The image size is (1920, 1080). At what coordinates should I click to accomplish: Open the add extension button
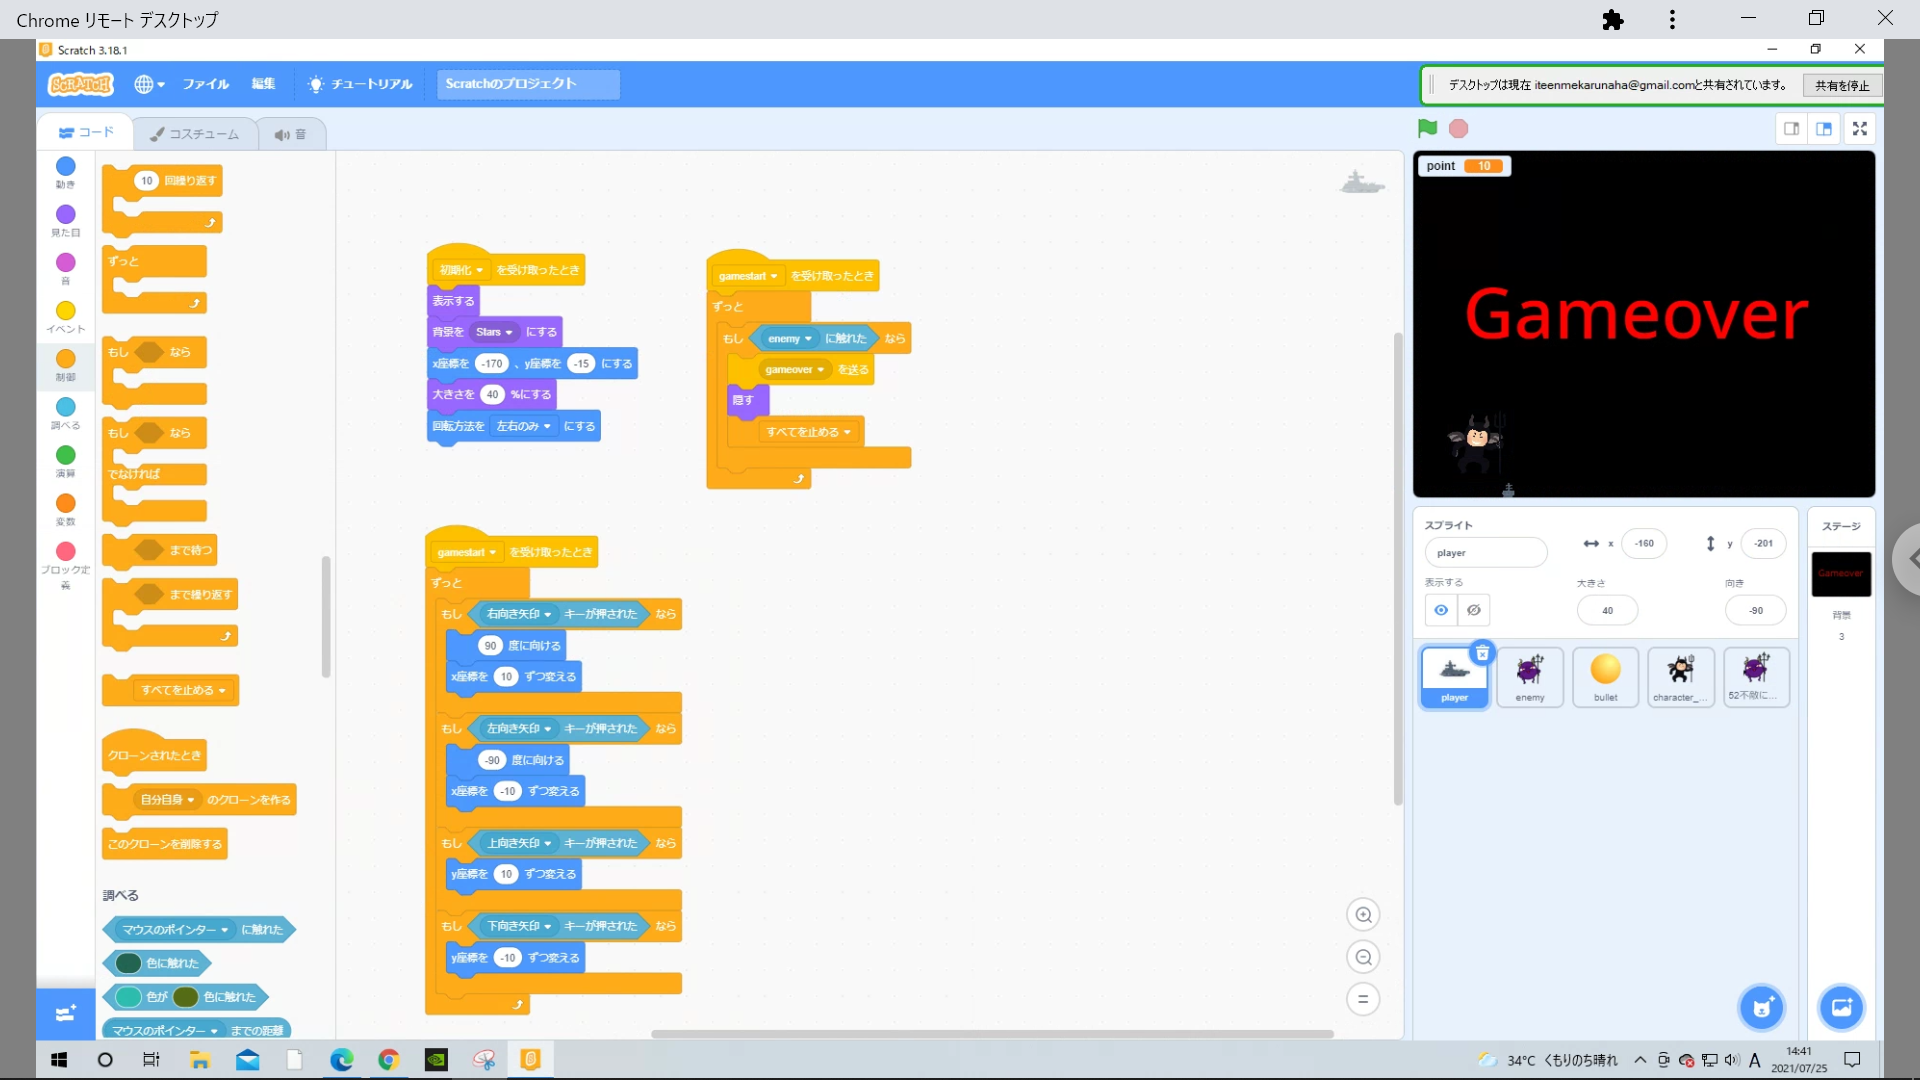(x=66, y=1013)
